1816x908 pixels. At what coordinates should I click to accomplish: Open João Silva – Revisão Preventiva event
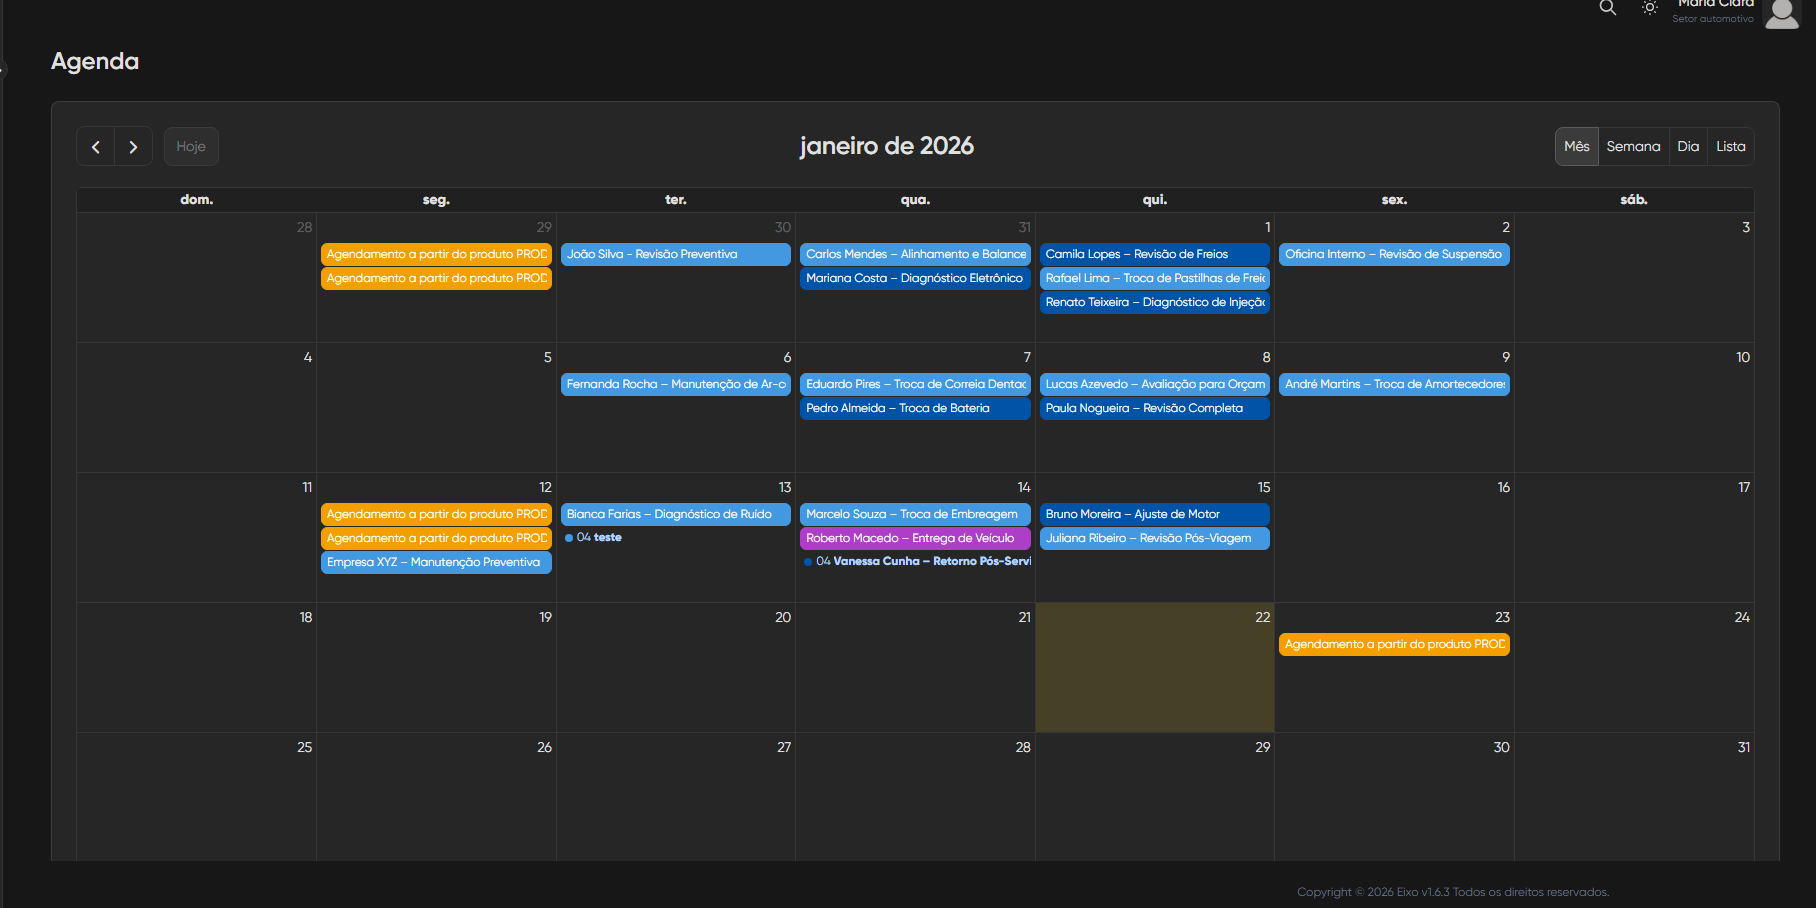click(675, 255)
